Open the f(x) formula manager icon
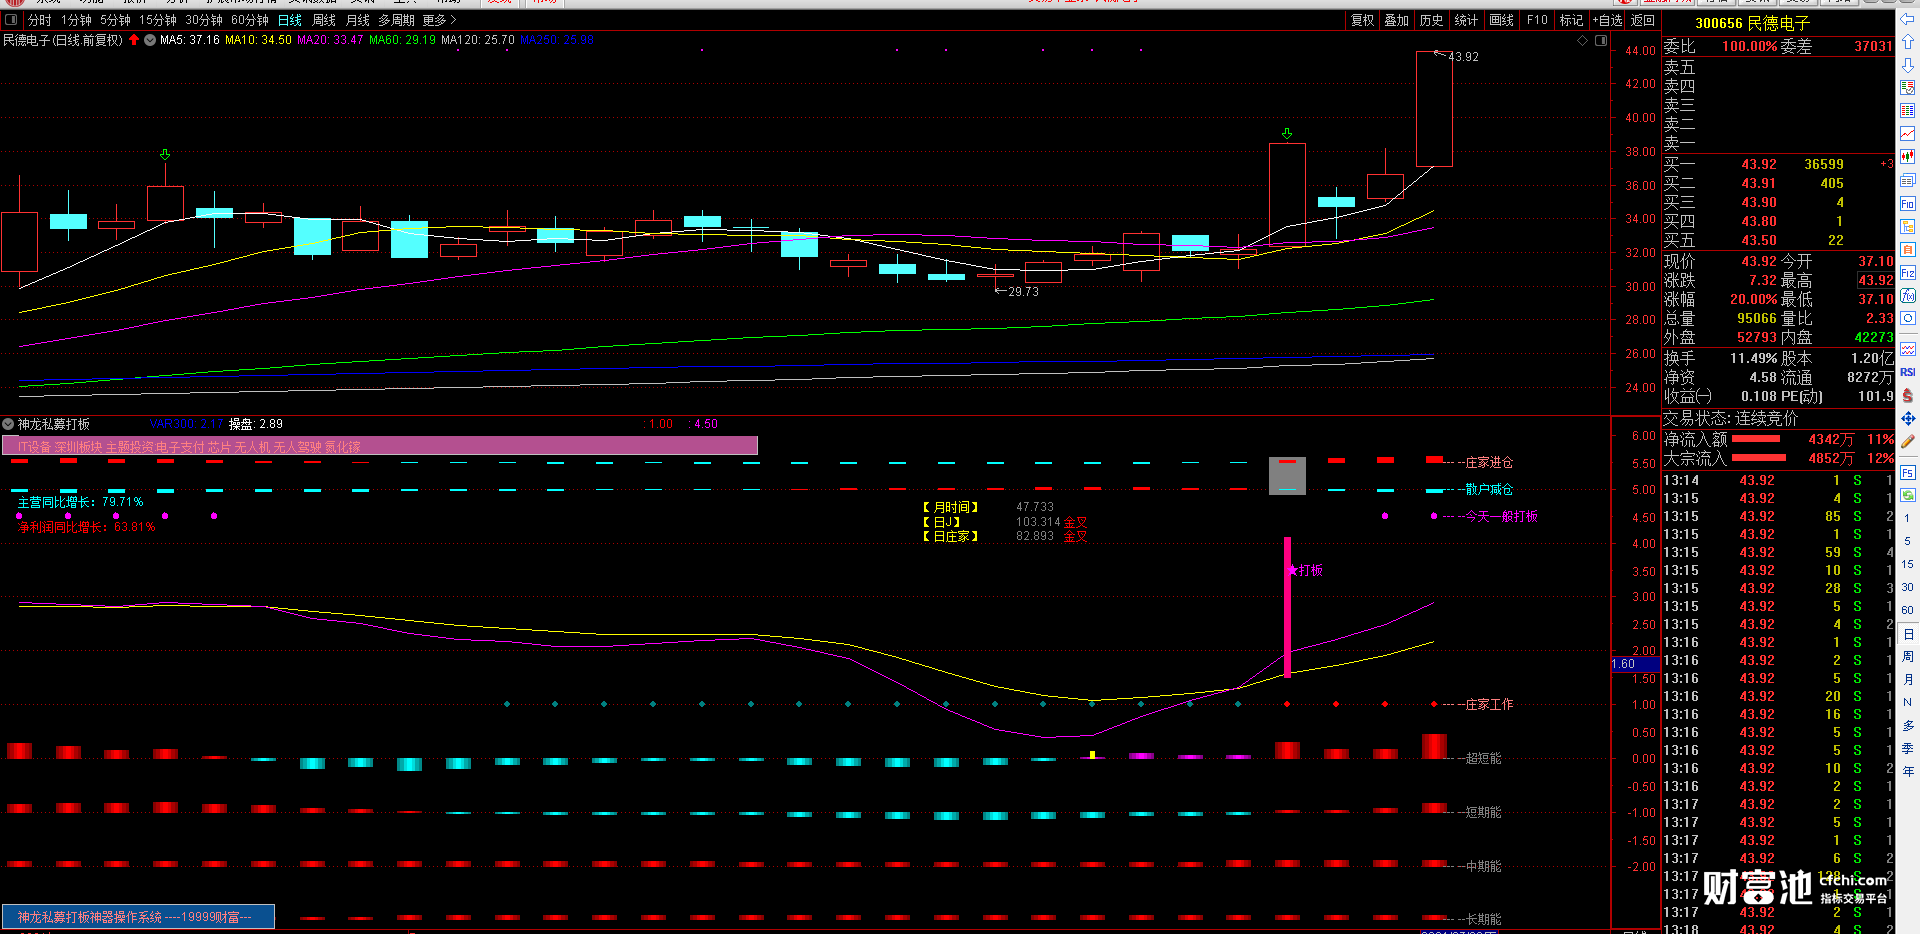 [1907, 296]
